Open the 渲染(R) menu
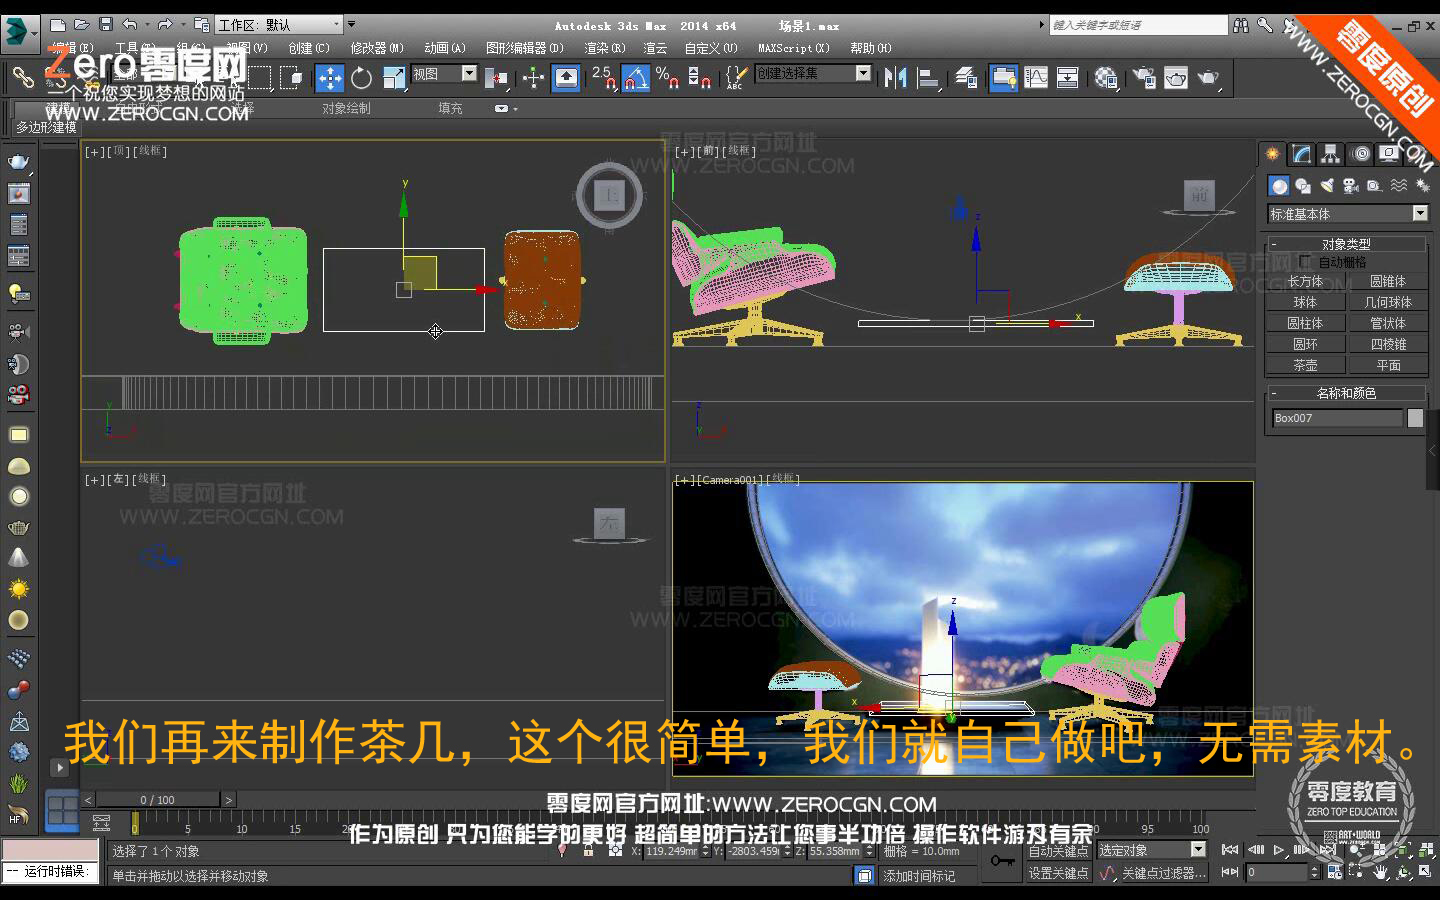The height and width of the screenshot is (900, 1440). click(604, 48)
